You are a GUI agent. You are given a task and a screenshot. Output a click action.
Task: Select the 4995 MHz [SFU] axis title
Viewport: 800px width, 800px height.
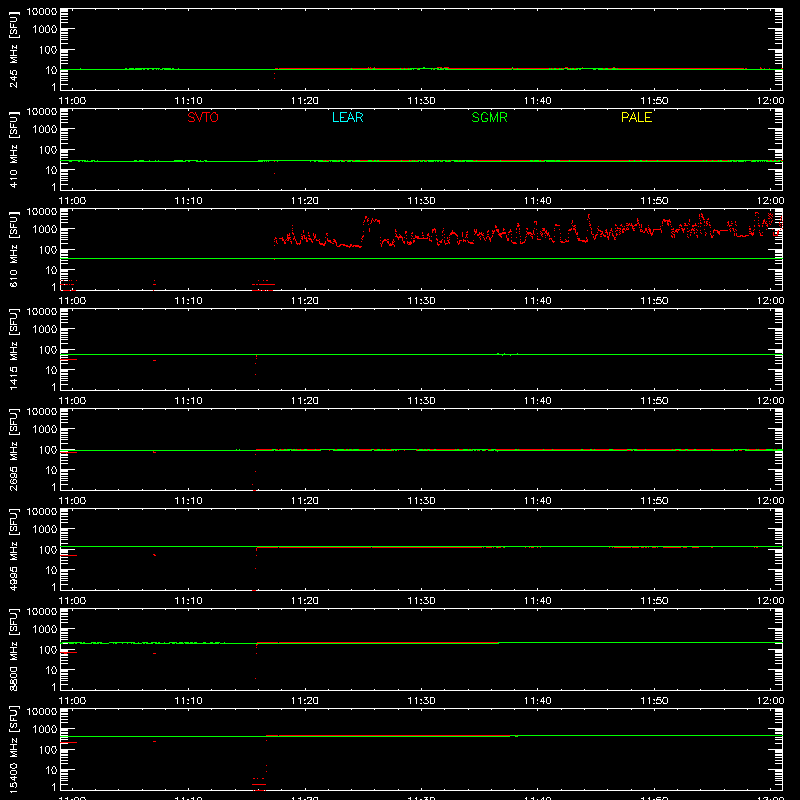click(14, 549)
